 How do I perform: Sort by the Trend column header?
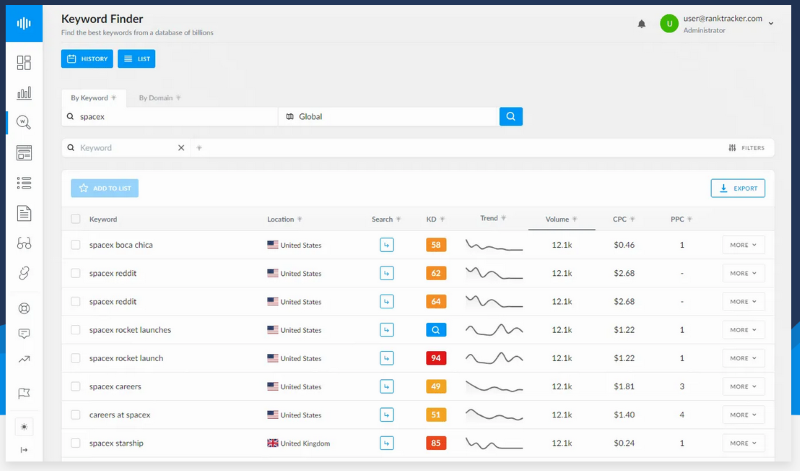pyautogui.click(x=493, y=218)
